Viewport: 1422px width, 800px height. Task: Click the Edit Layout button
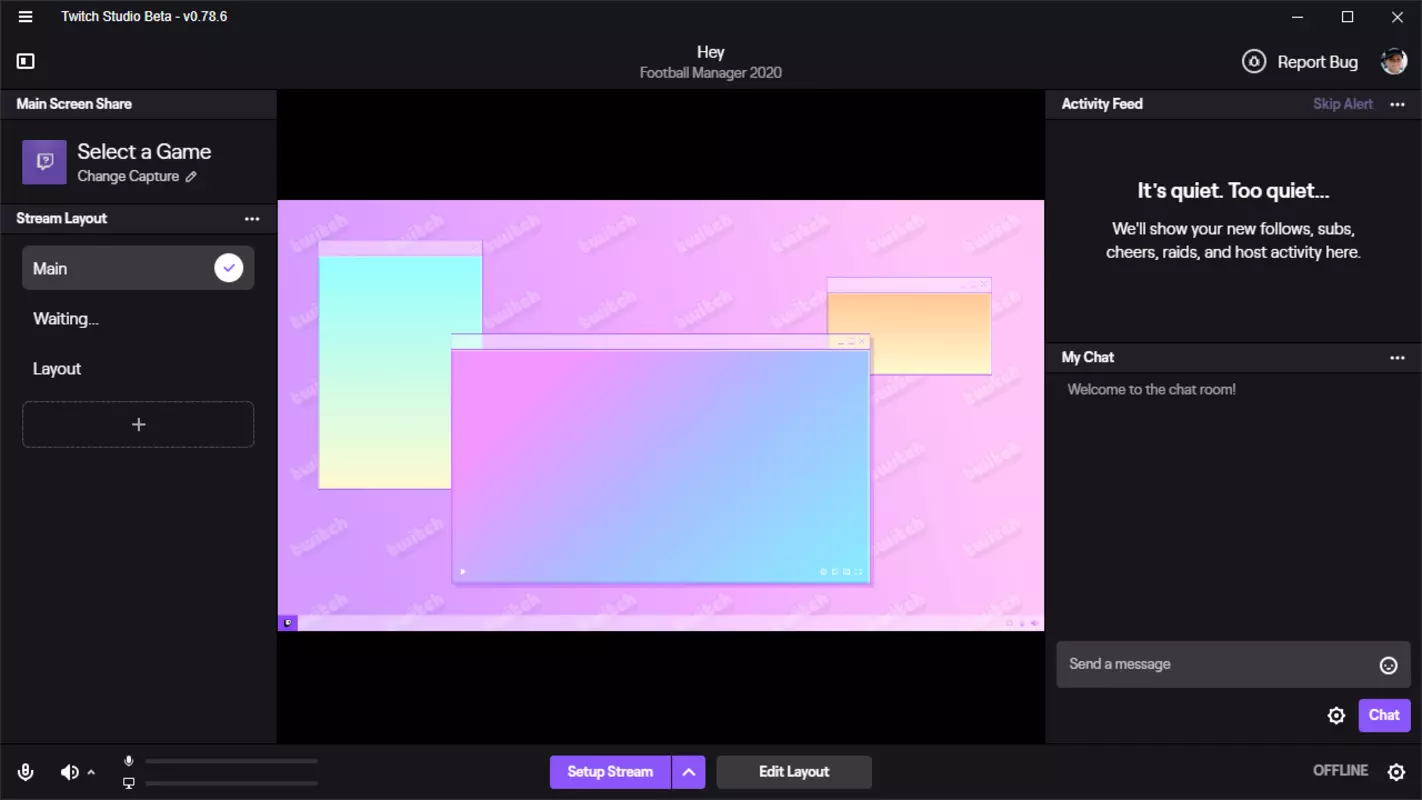point(794,772)
